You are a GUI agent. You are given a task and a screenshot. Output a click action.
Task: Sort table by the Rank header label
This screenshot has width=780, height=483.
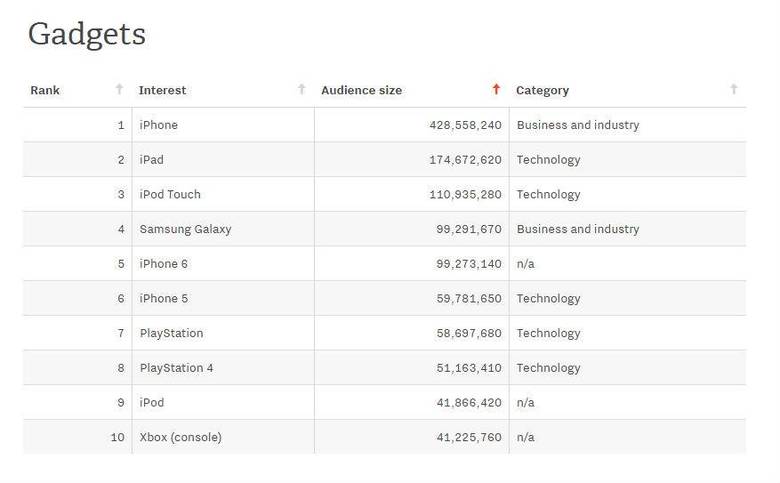click(45, 90)
